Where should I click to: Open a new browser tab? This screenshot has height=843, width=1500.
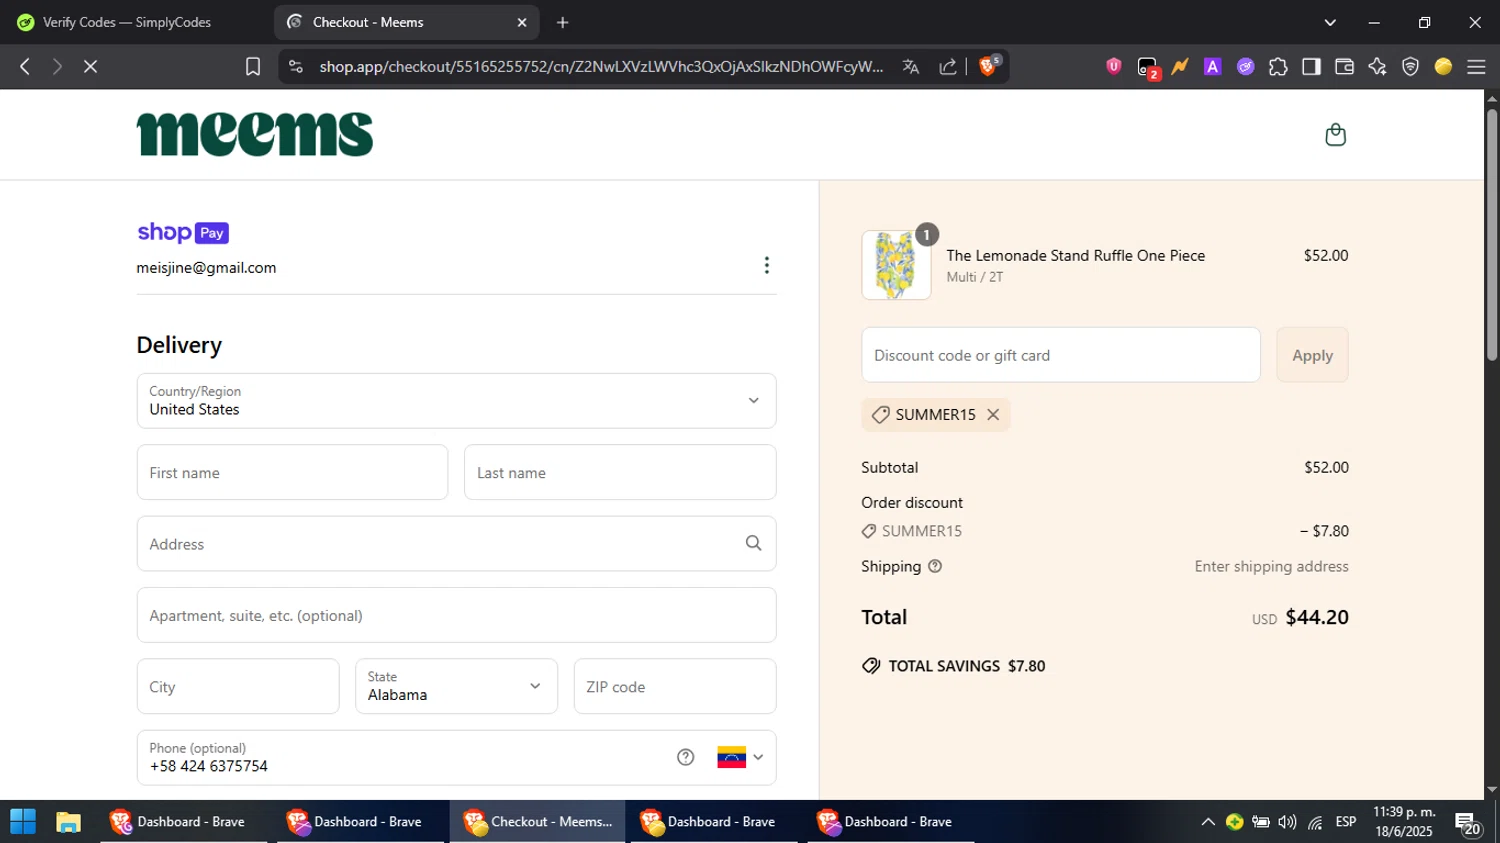563,22
